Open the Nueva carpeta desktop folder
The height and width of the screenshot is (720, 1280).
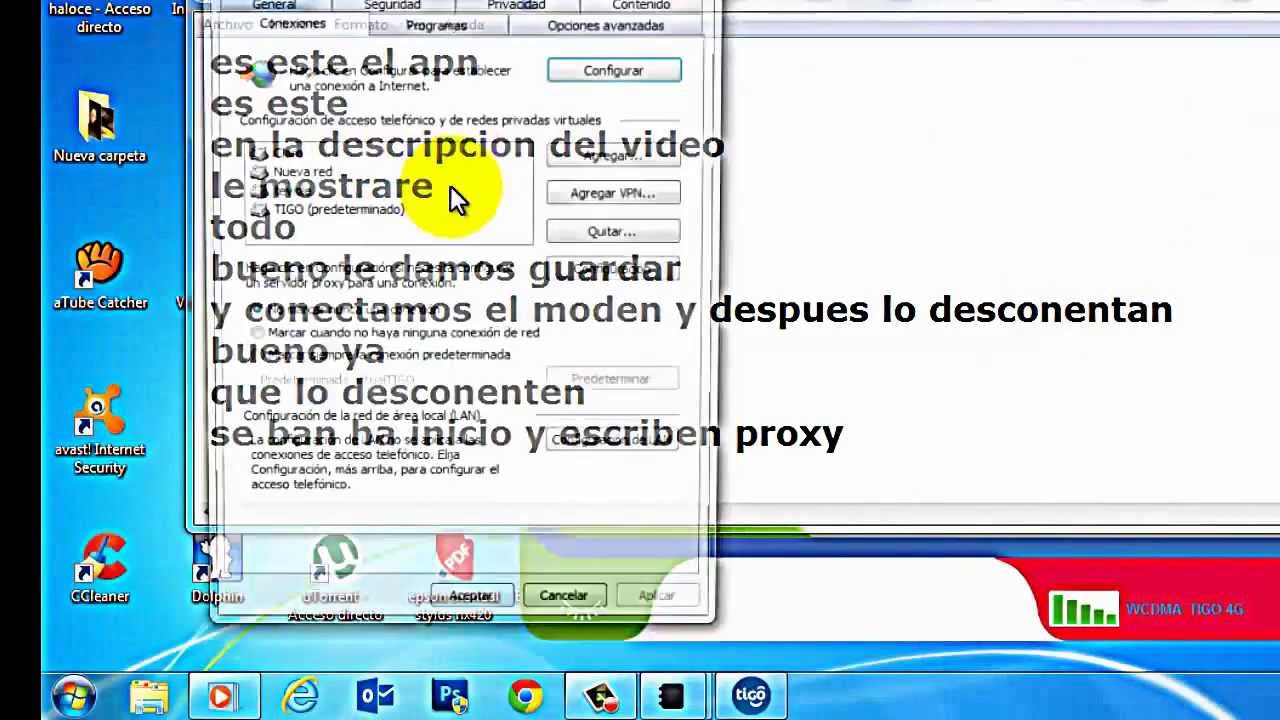(99, 127)
